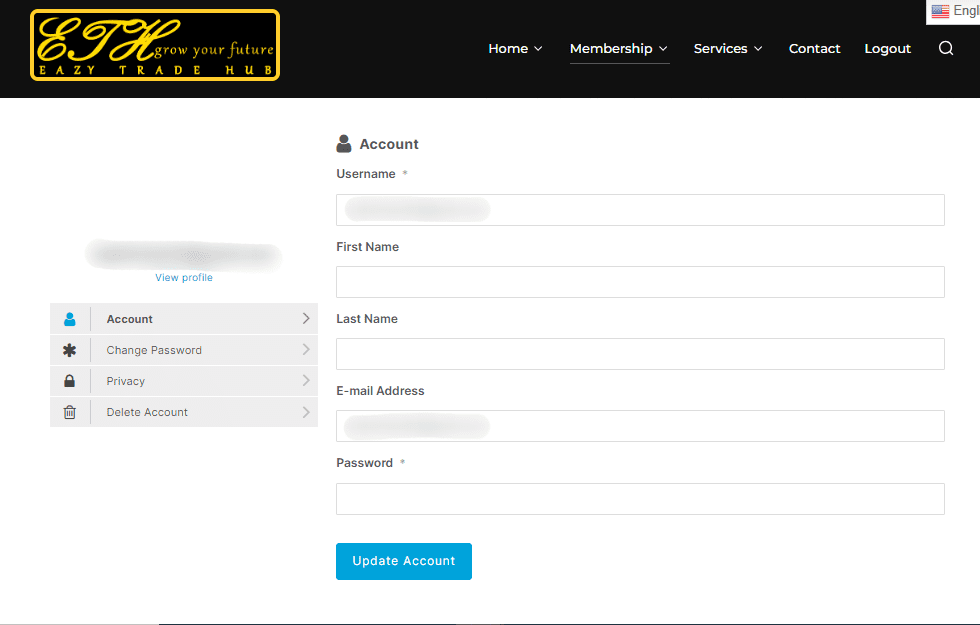Image resolution: width=980 pixels, height=625 pixels.
Task: Click the asterisk Change Password icon
Action: coord(70,350)
